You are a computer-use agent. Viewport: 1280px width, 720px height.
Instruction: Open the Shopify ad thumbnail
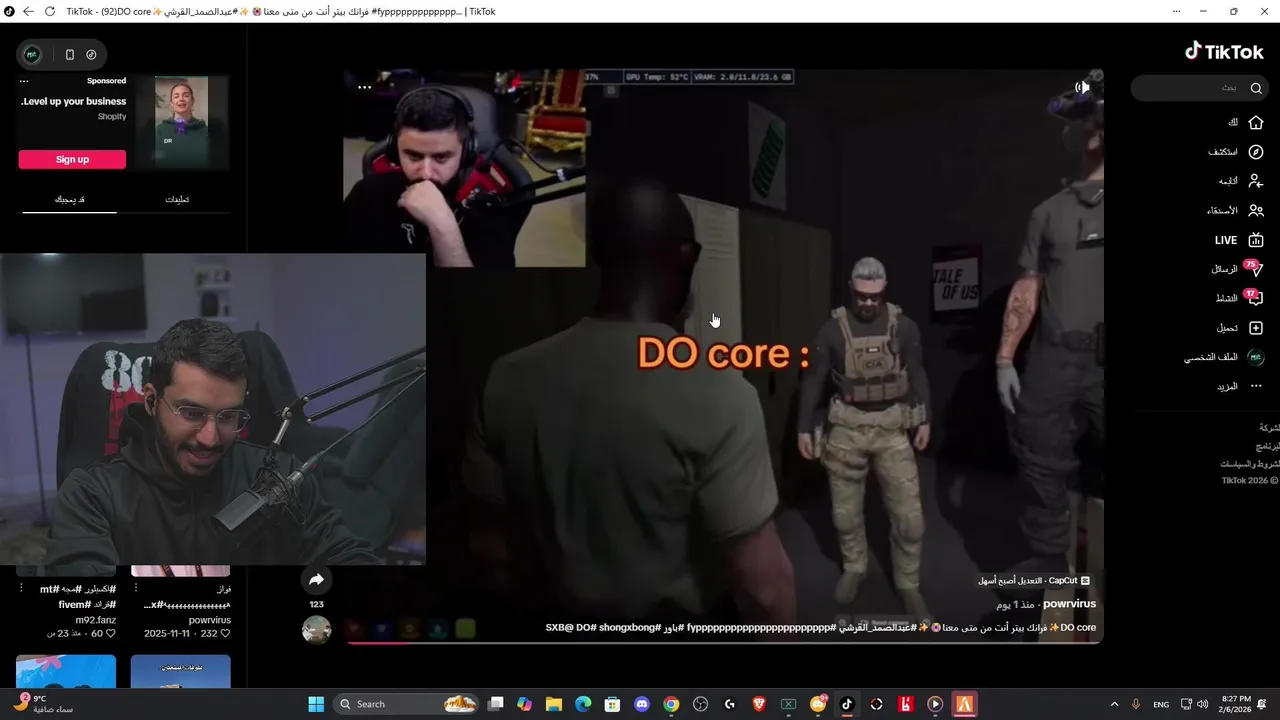click(x=182, y=122)
